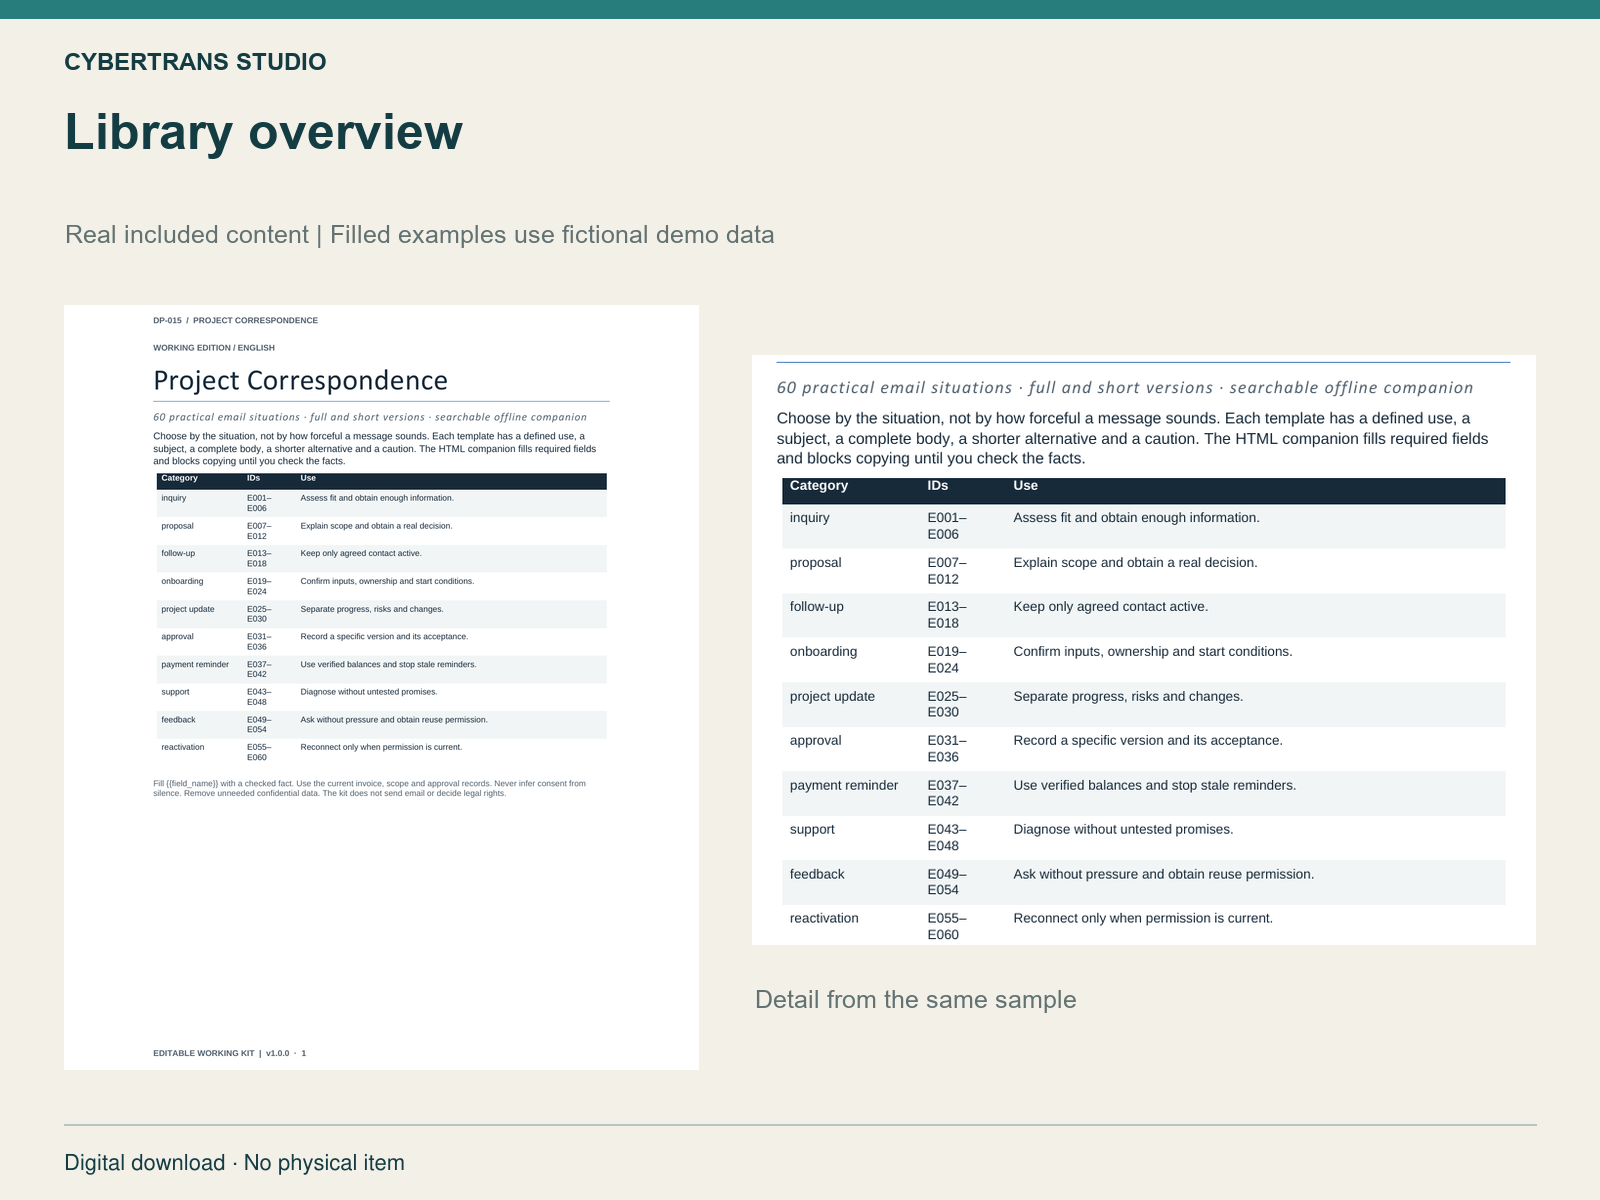Open the full-page Project Correspondence preview
Image resolution: width=1600 pixels, height=1200 pixels.
tap(381, 687)
